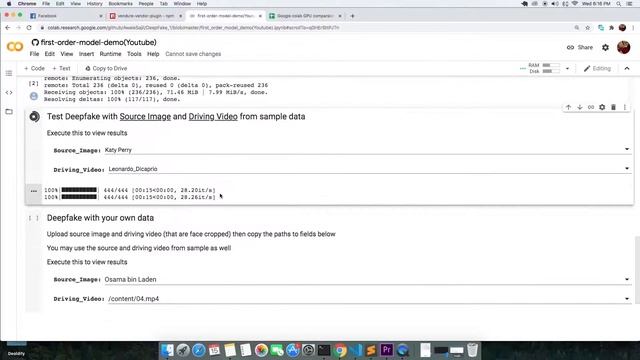Open the Files folder sidebar icon
This screenshot has width=640, height=360.
coord(9,111)
